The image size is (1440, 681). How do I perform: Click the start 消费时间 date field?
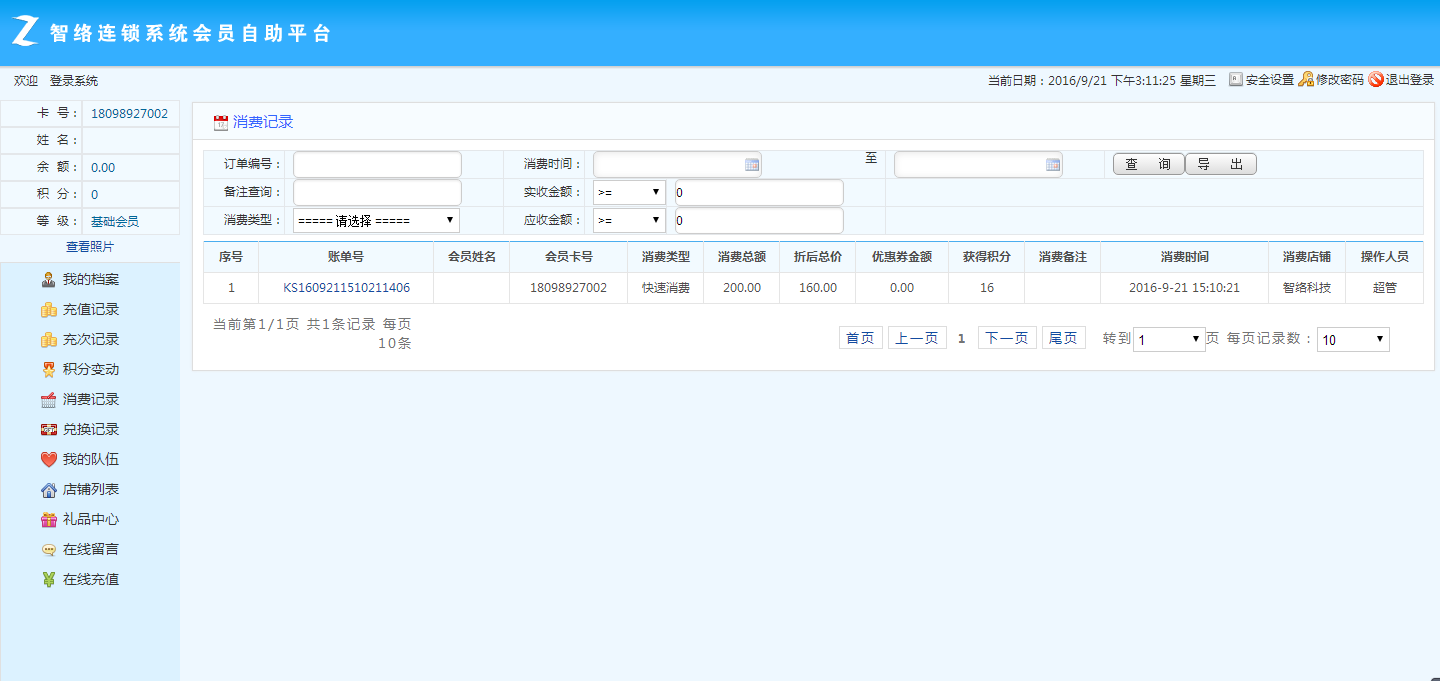click(677, 164)
